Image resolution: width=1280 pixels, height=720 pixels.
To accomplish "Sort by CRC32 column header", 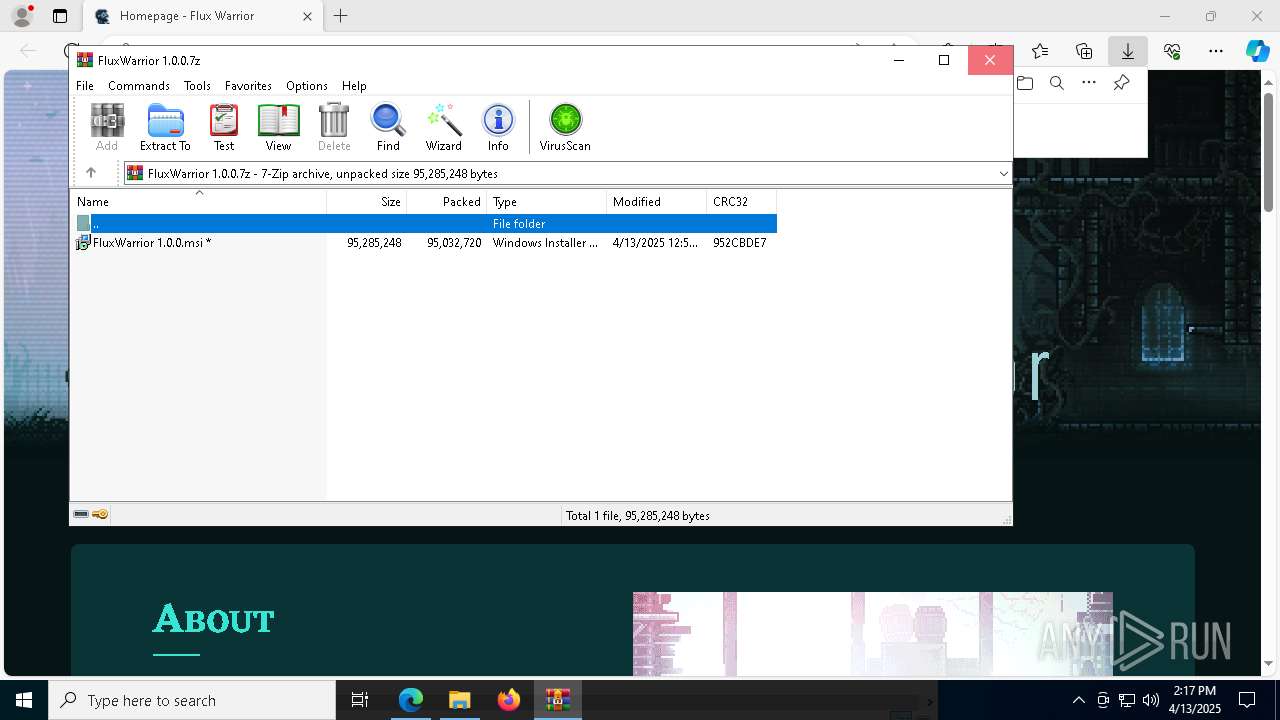I will click(742, 202).
